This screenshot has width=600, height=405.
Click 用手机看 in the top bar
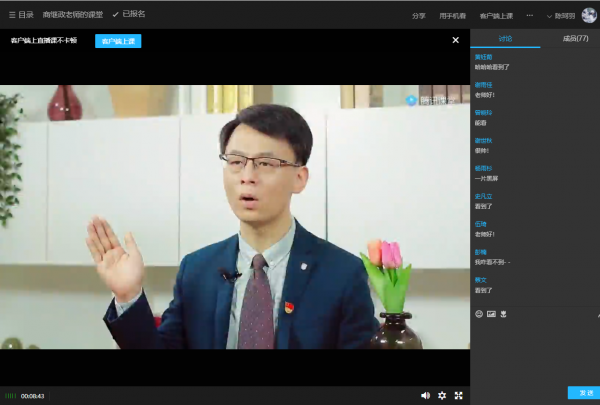(x=452, y=16)
